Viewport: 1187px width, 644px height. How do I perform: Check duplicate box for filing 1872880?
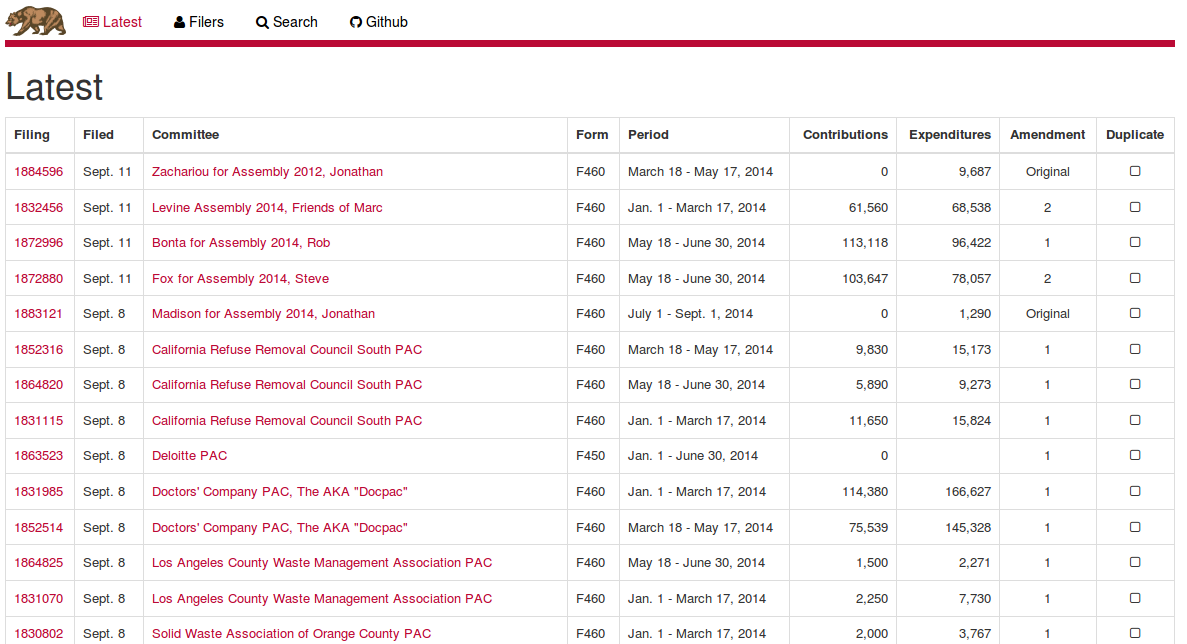click(x=1135, y=278)
